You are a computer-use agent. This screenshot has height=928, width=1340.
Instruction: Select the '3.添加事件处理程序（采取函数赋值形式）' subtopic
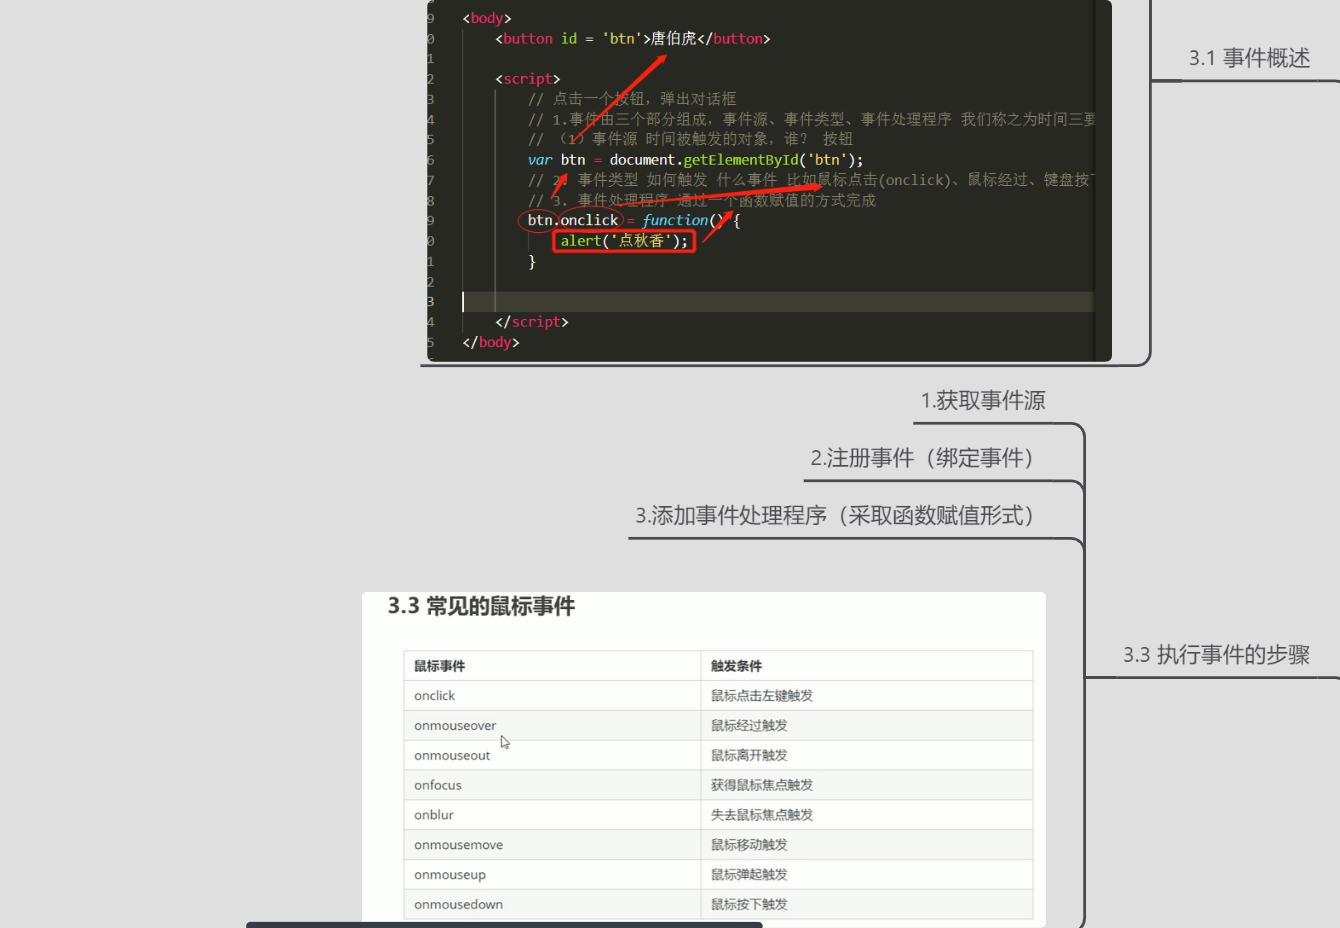click(835, 516)
